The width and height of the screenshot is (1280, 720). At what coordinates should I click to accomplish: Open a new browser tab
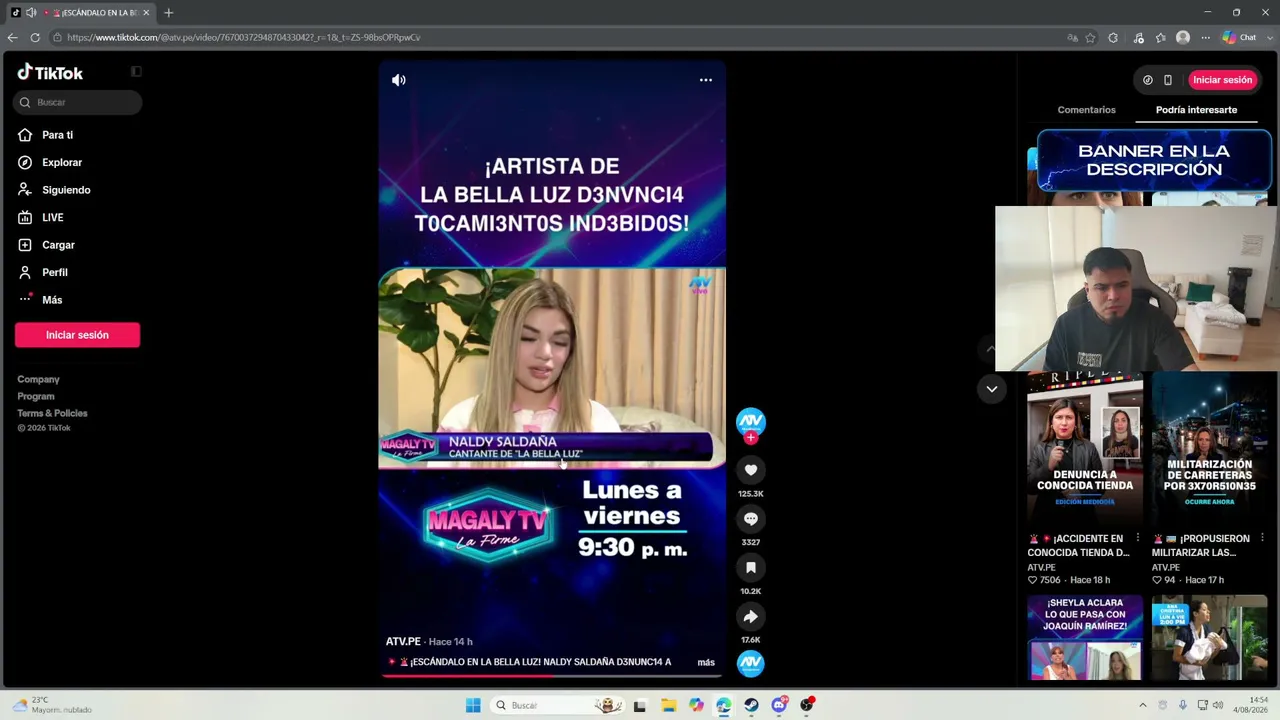point(168,13)
